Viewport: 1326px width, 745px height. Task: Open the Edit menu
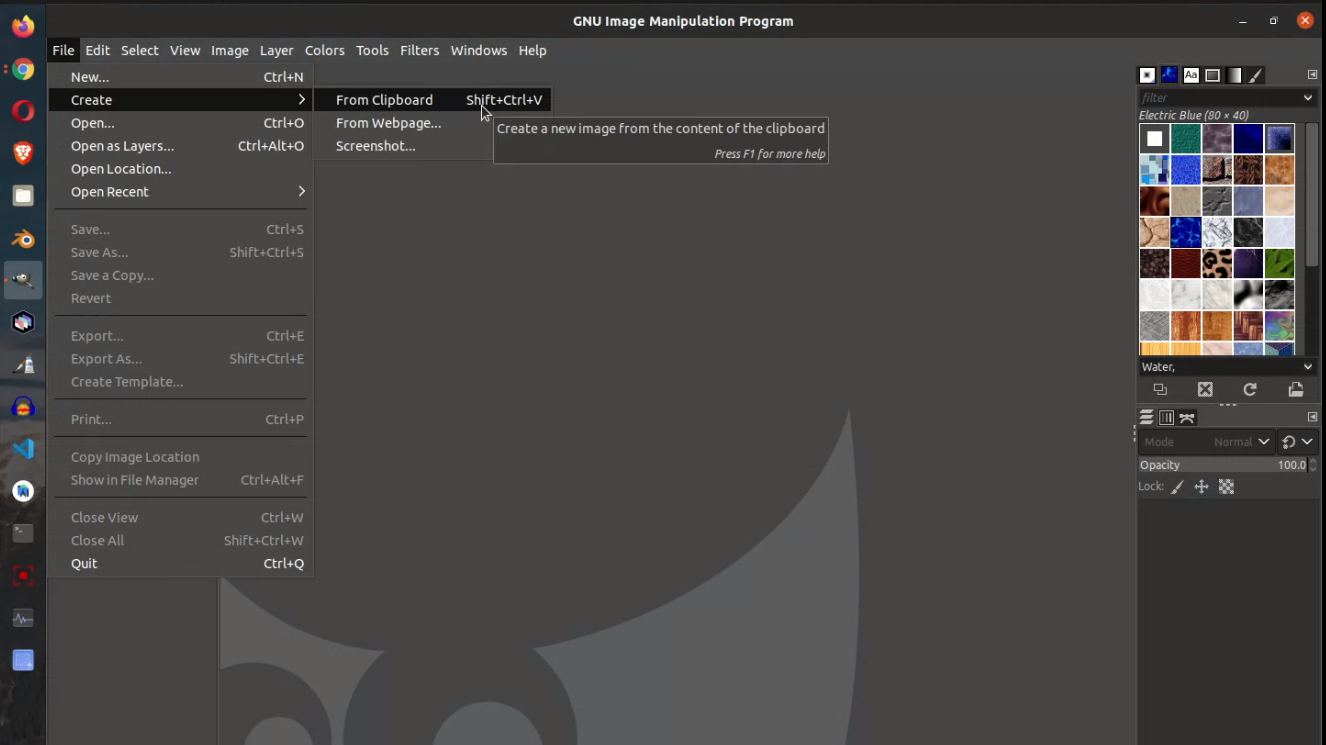pos(97,50)
